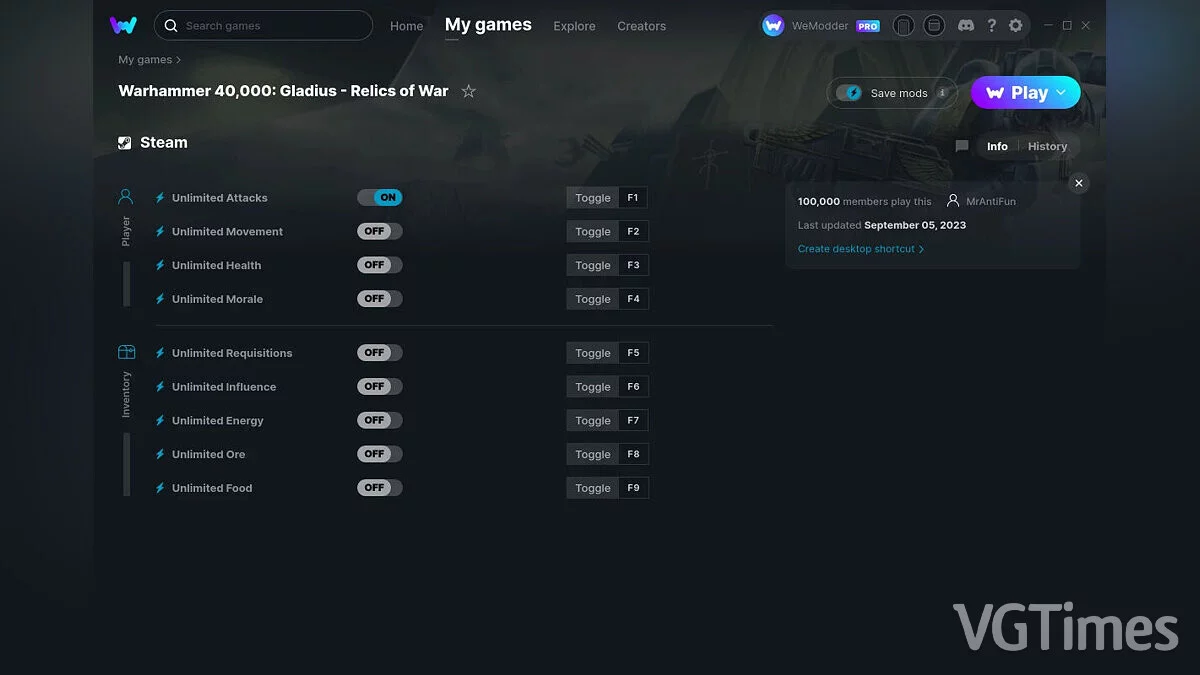Click the Inventory category chest icon

pyautogui.click(x=126, y=352)
